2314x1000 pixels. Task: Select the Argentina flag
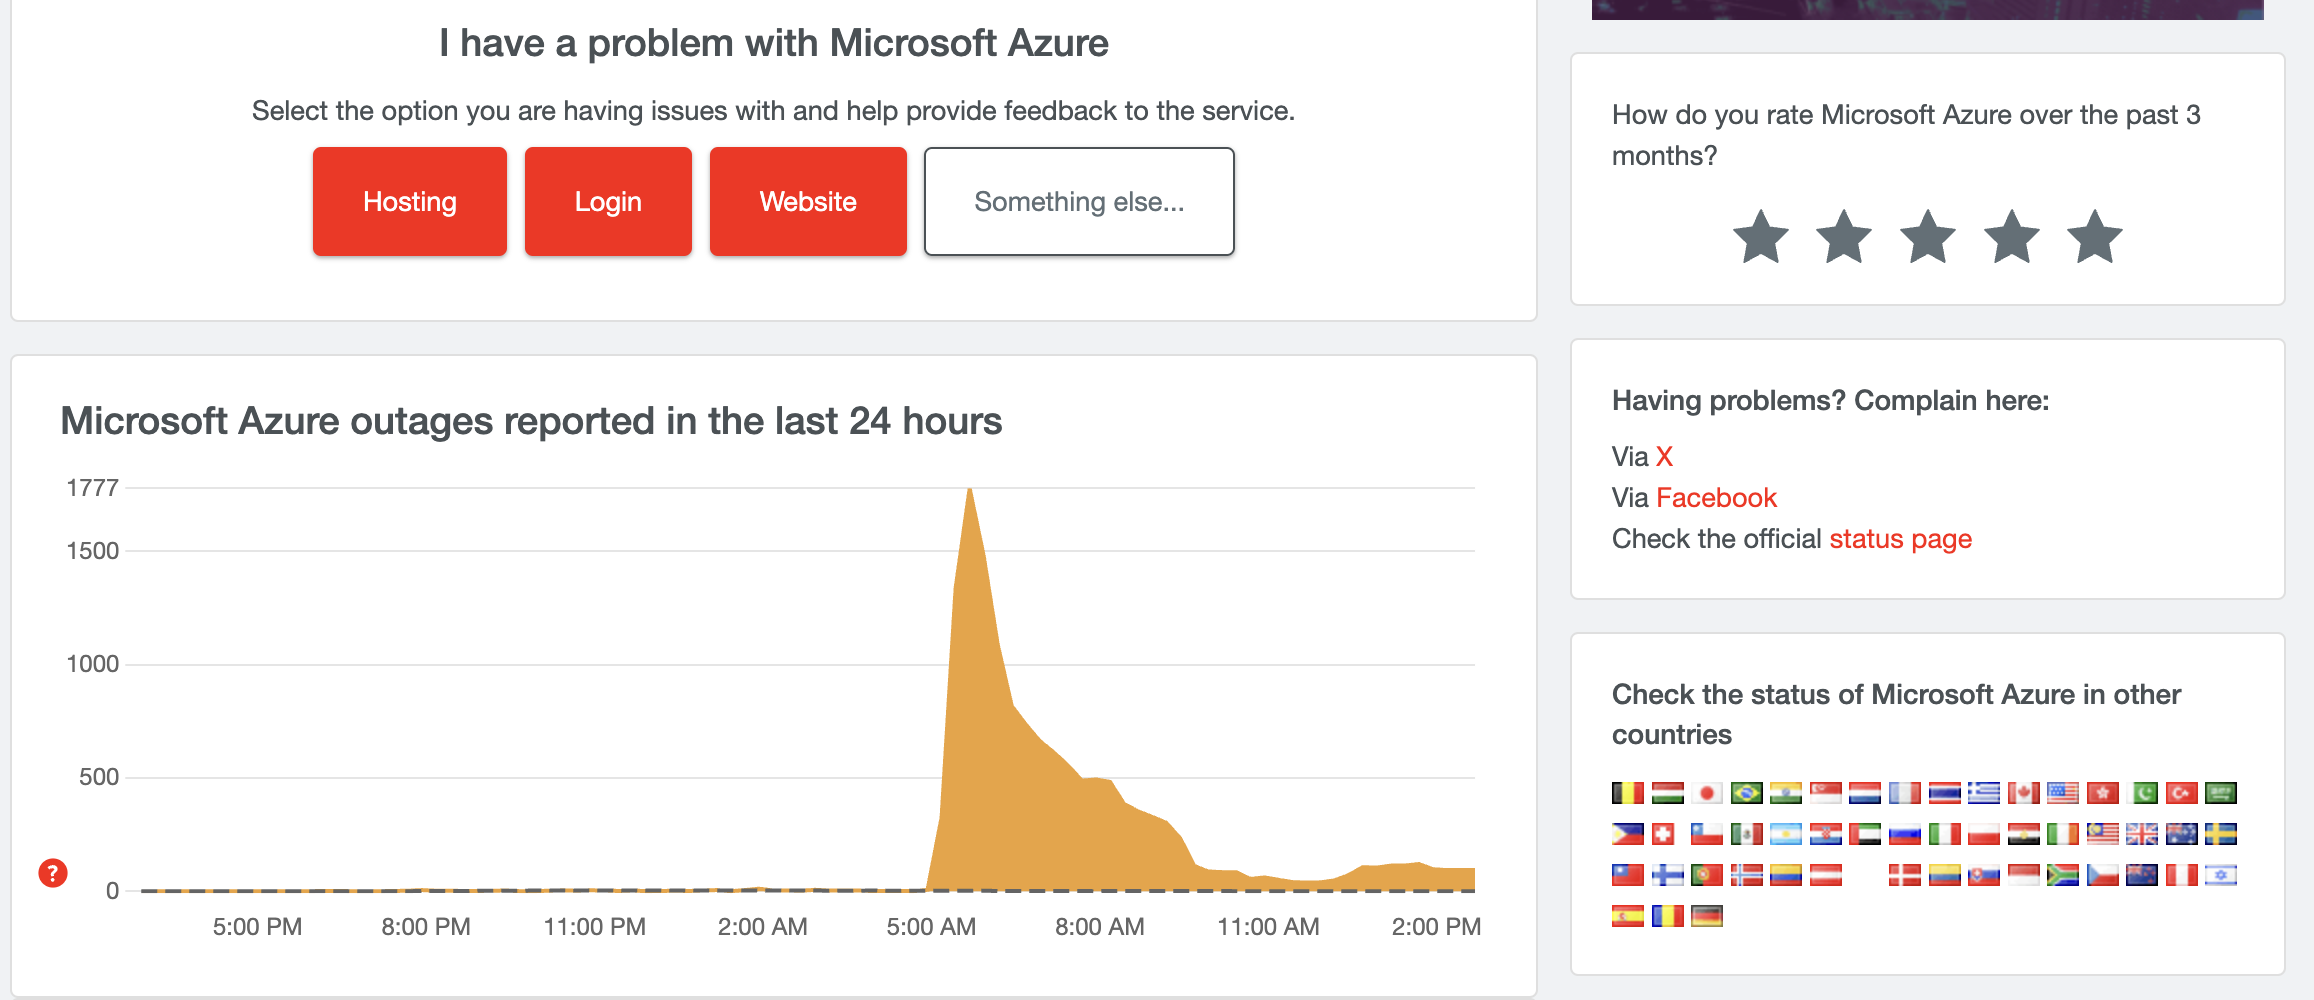[x=1786, y=834]
